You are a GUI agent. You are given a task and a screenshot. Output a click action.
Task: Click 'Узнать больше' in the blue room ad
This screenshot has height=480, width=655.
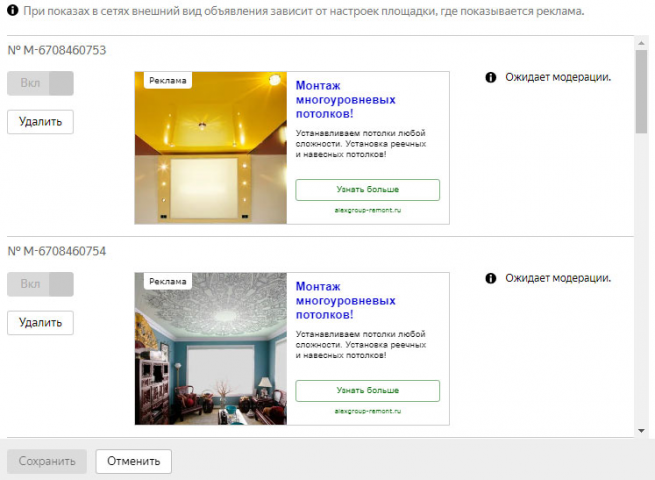(368, 391)
